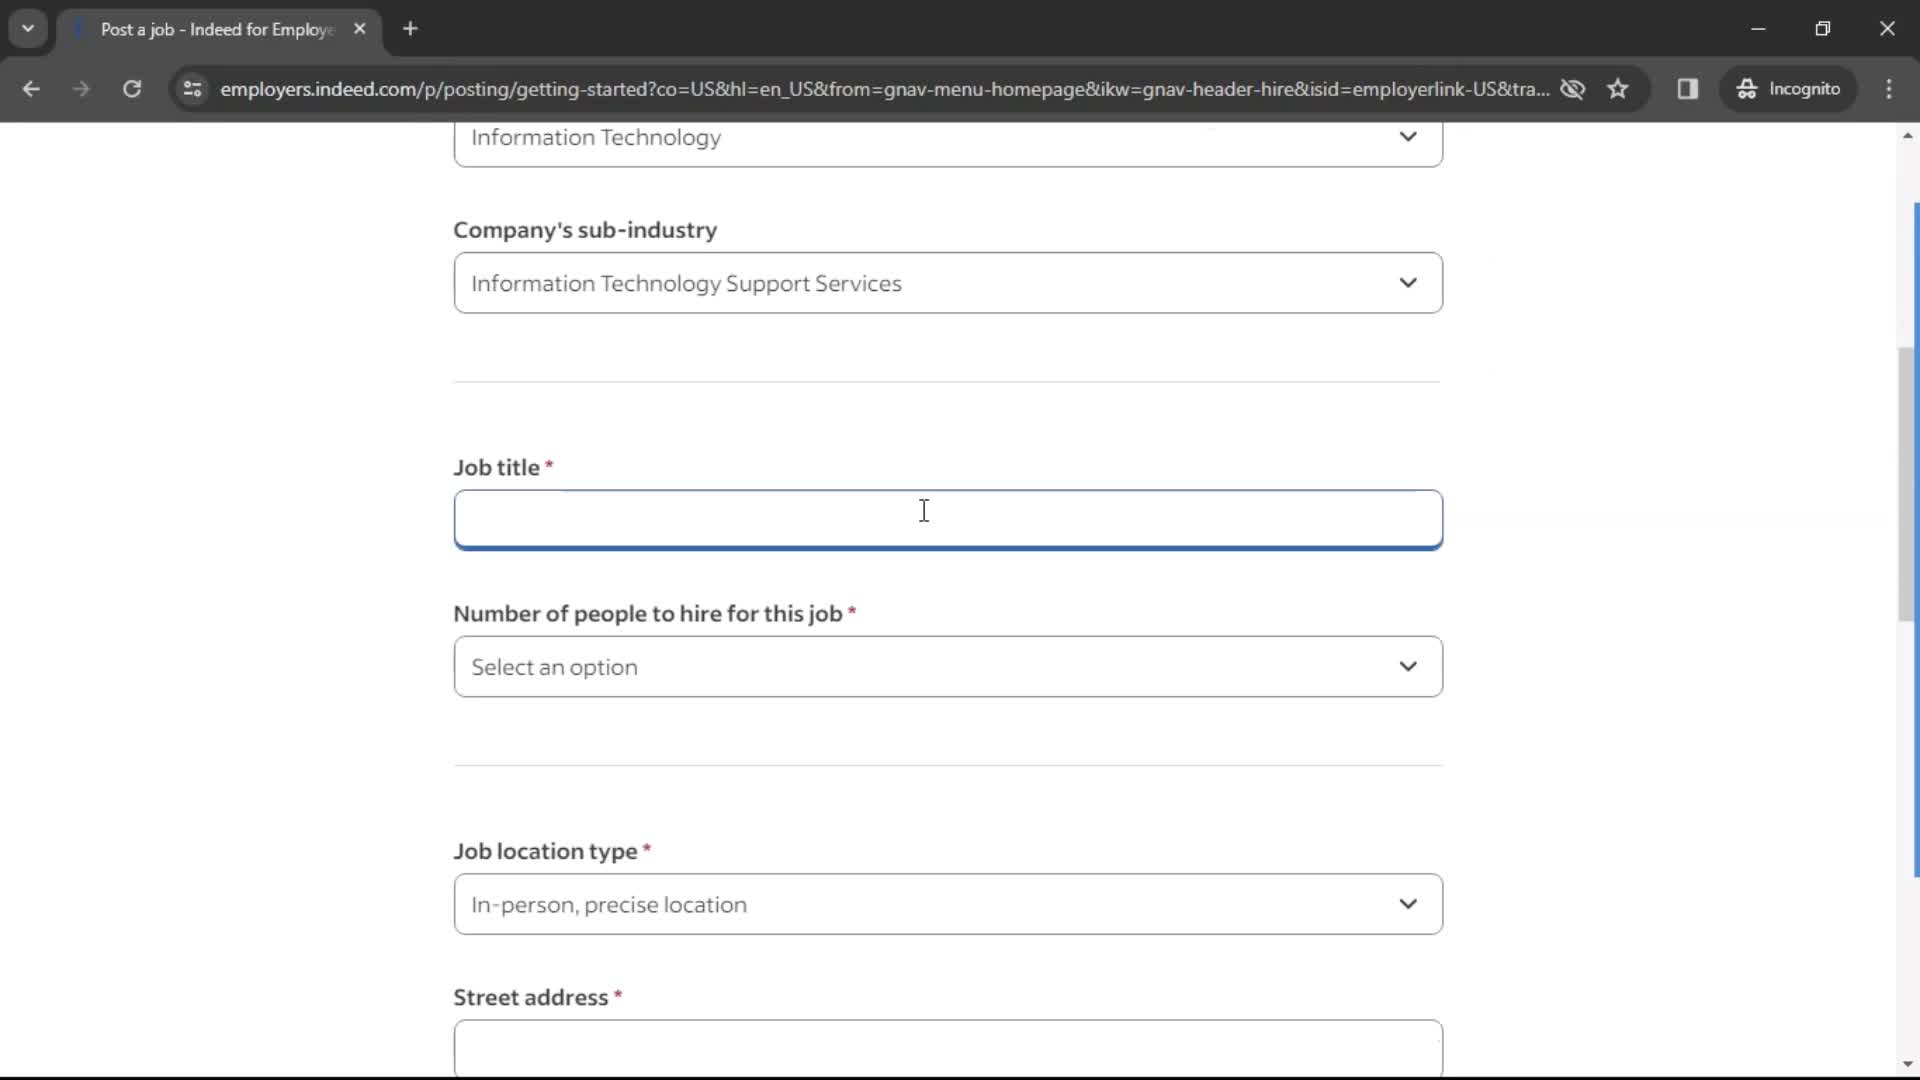Click the new tab plus button
1920x1080 pixels.
pyautogui.click(x=410, y=29)
